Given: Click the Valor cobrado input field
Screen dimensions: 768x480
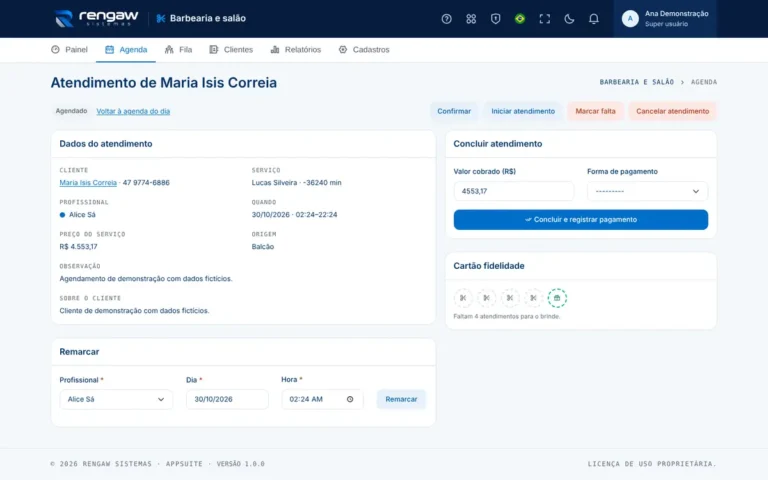Looking at the screenshot, I should (x=514, y=191).
